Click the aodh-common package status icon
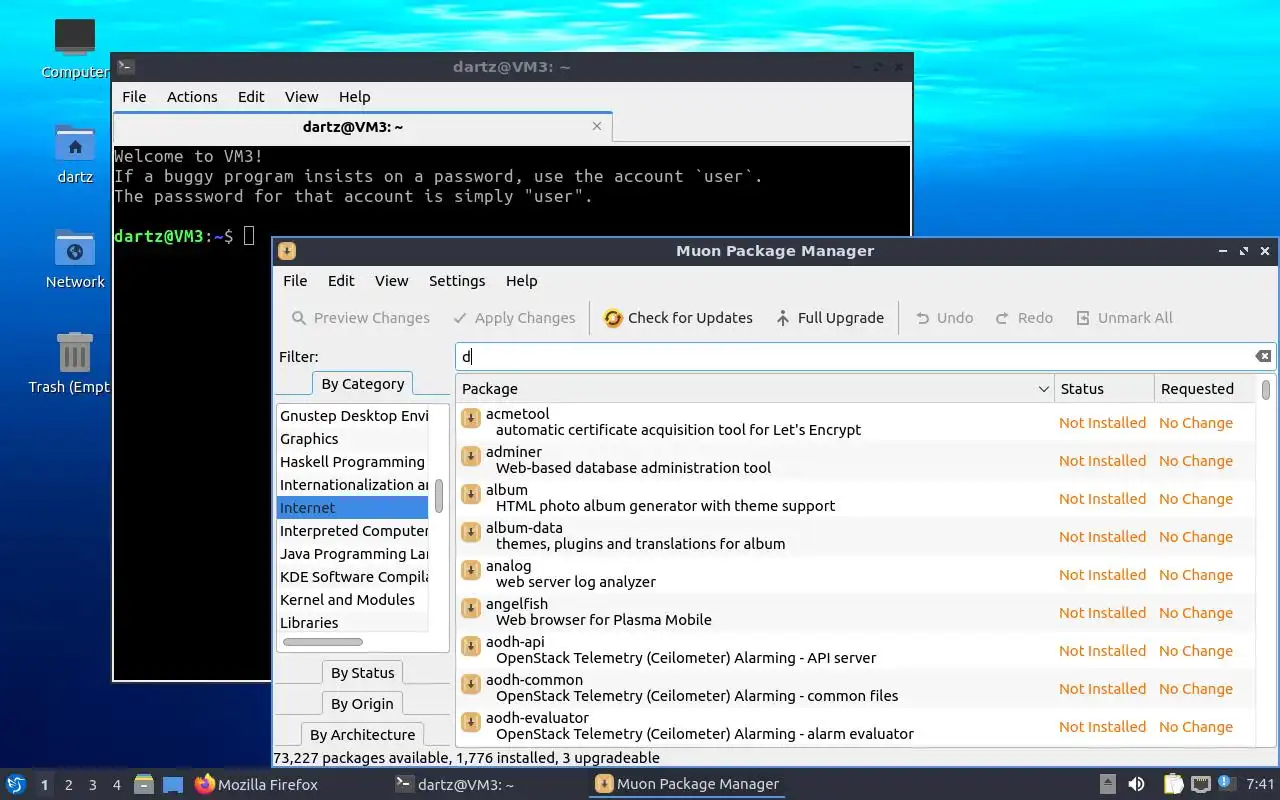Image resolution: width=1280 pixels, height=800 pixels. coord(471,684)
